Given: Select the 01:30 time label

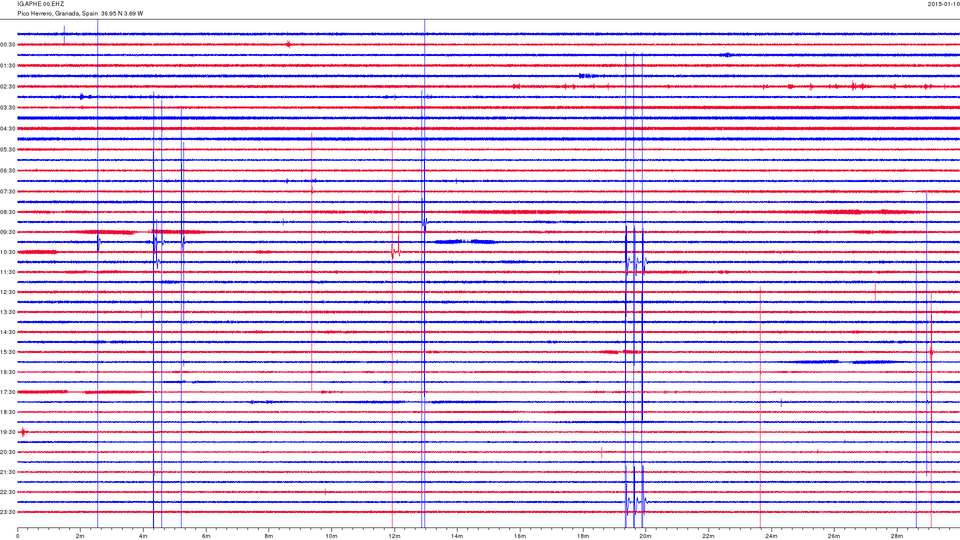Looking at the screenshot, I should (x=8, y=66).
